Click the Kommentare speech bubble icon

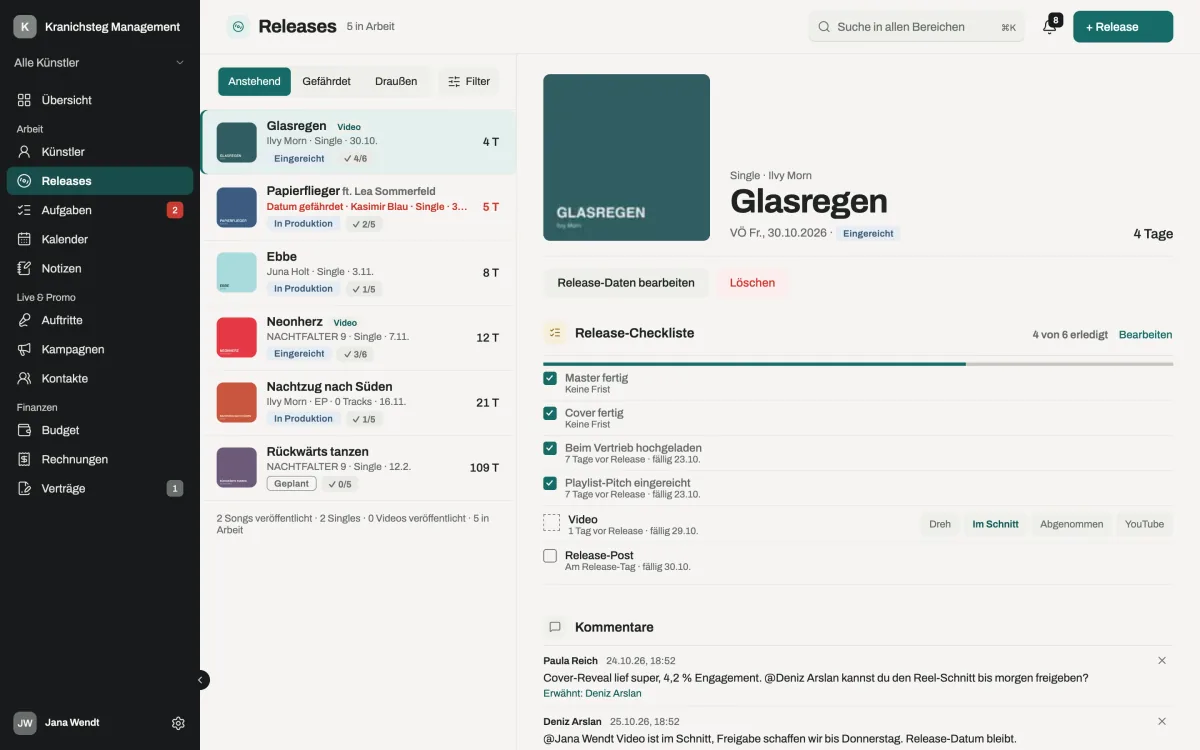555,627
